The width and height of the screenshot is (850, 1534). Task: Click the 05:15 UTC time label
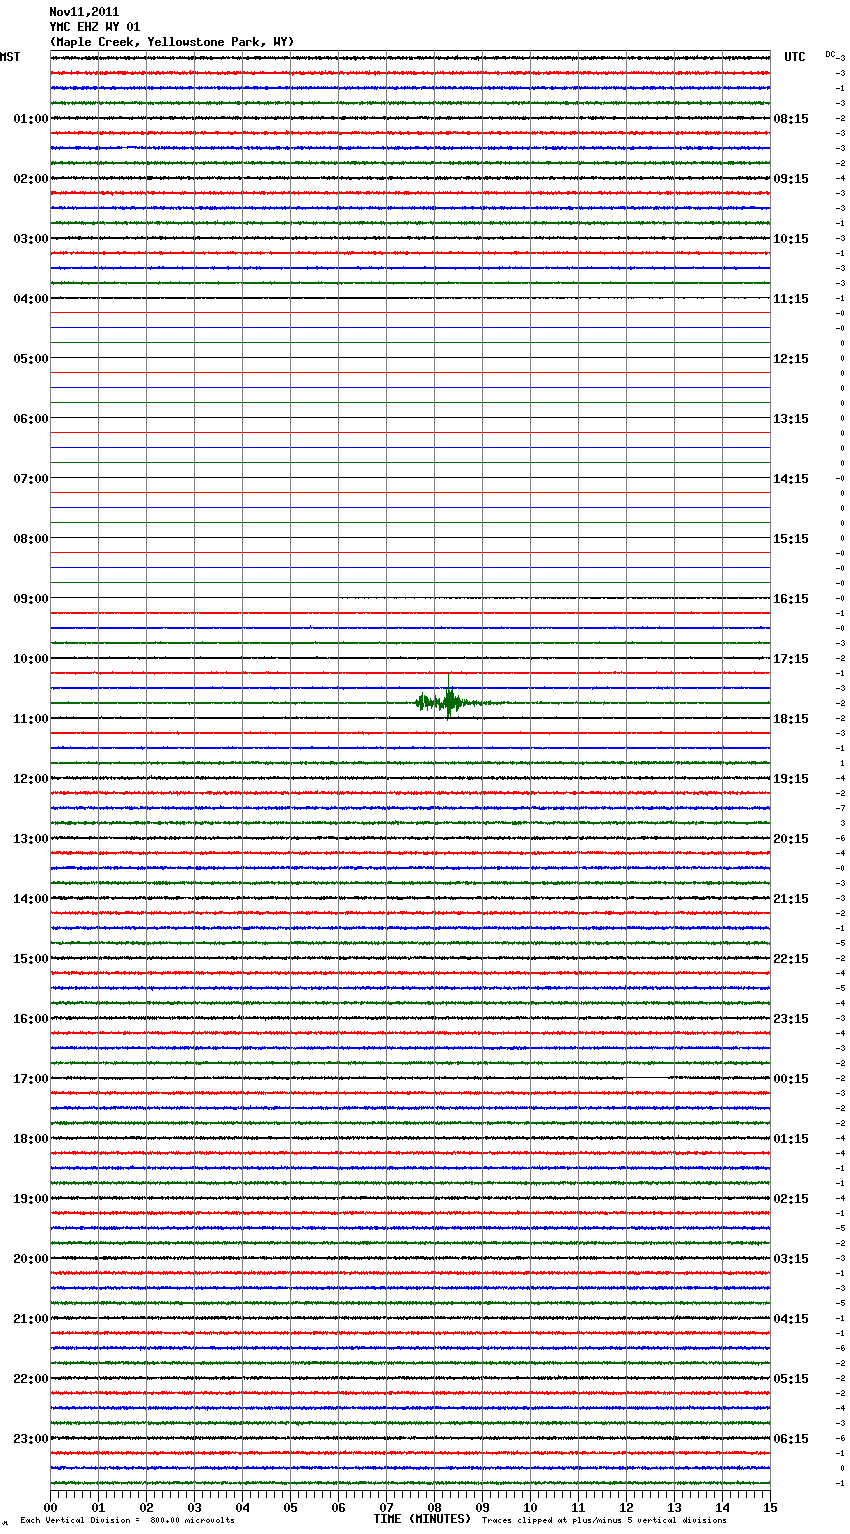point(791,1379)
